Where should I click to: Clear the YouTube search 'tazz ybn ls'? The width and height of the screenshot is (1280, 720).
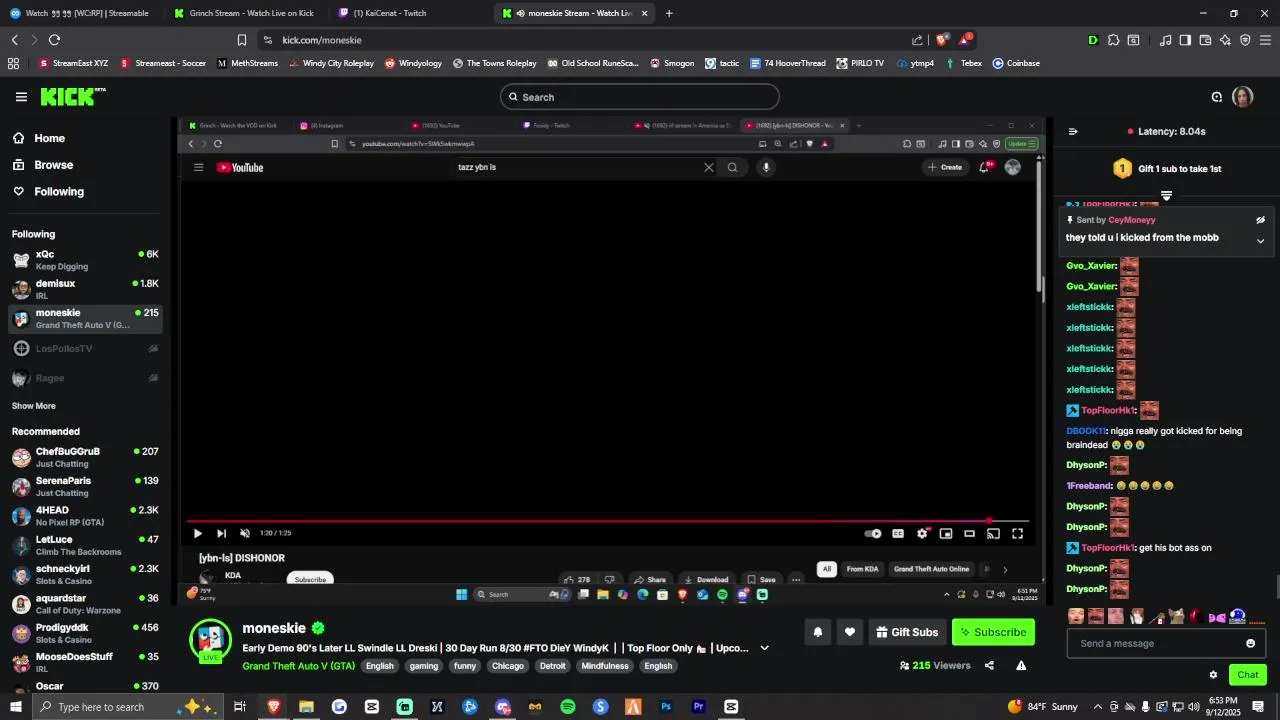(x=709, y=167)
